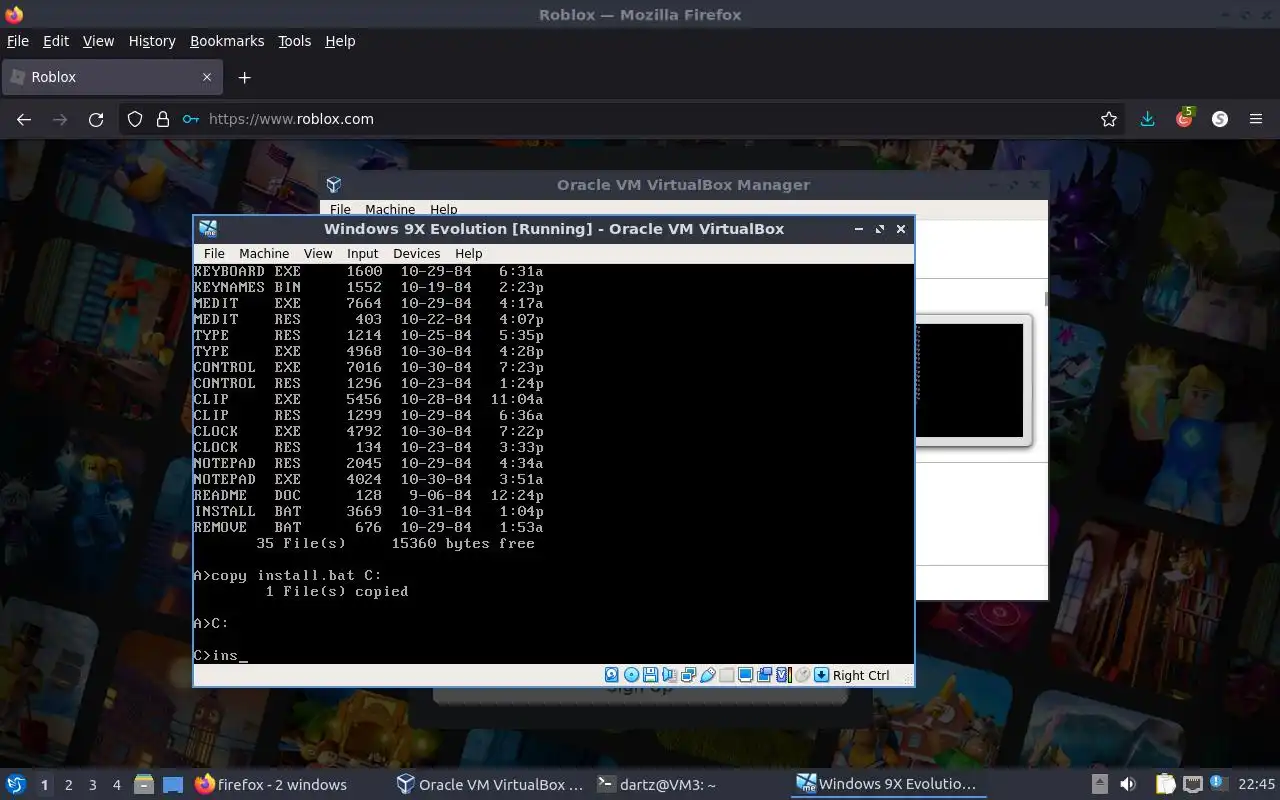Open file manager from taskbar
This screenshot has width=1280, height=800.
143,785
